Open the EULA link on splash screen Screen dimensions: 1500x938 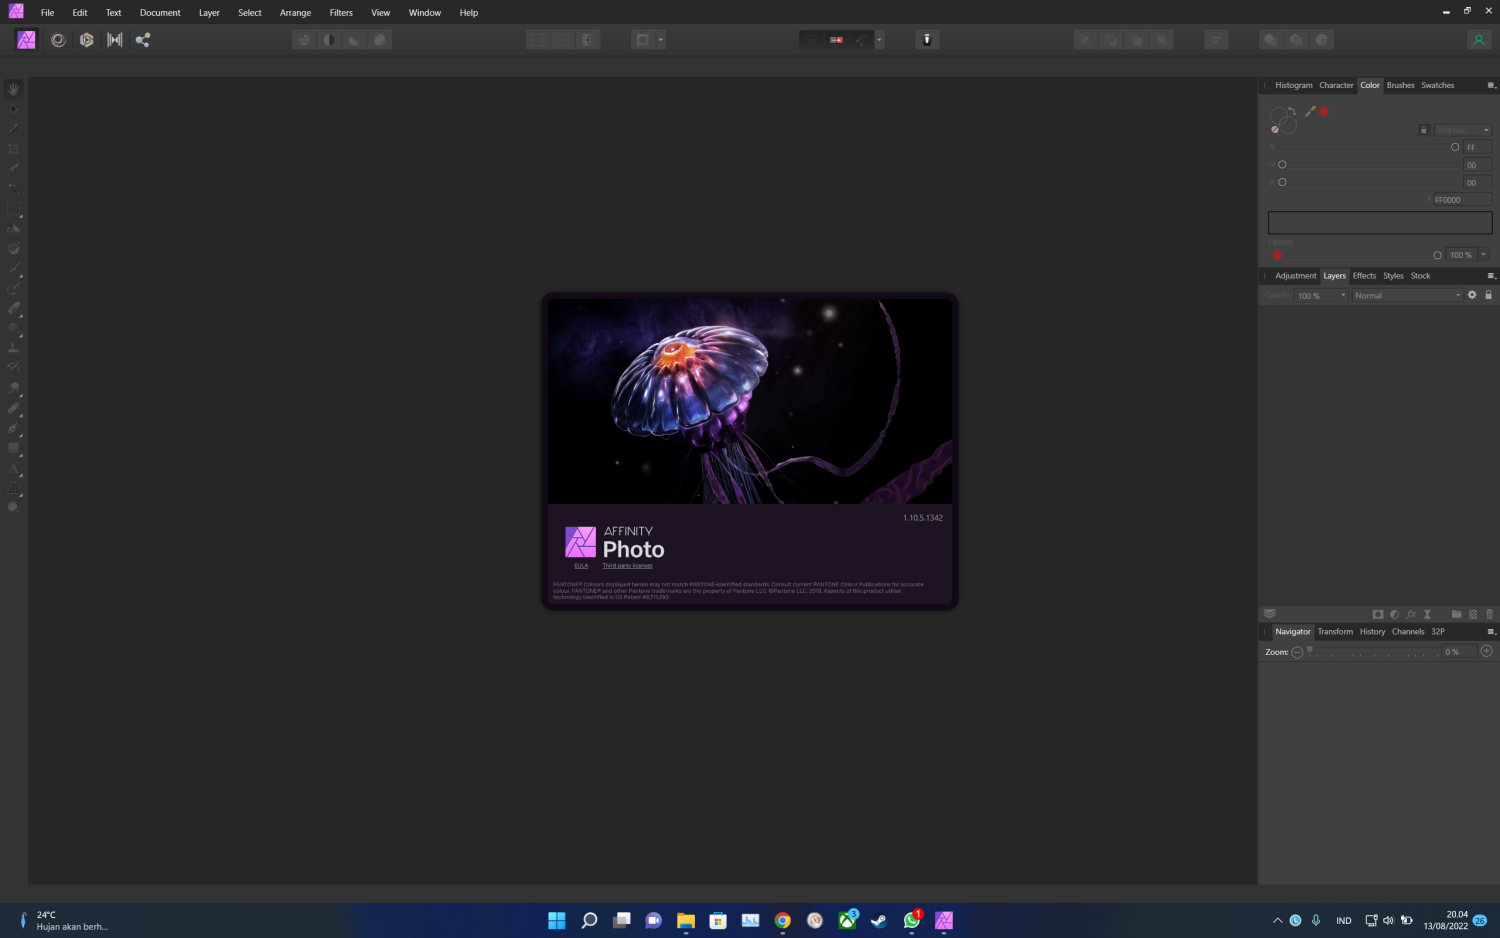click(x=581, y=566)
